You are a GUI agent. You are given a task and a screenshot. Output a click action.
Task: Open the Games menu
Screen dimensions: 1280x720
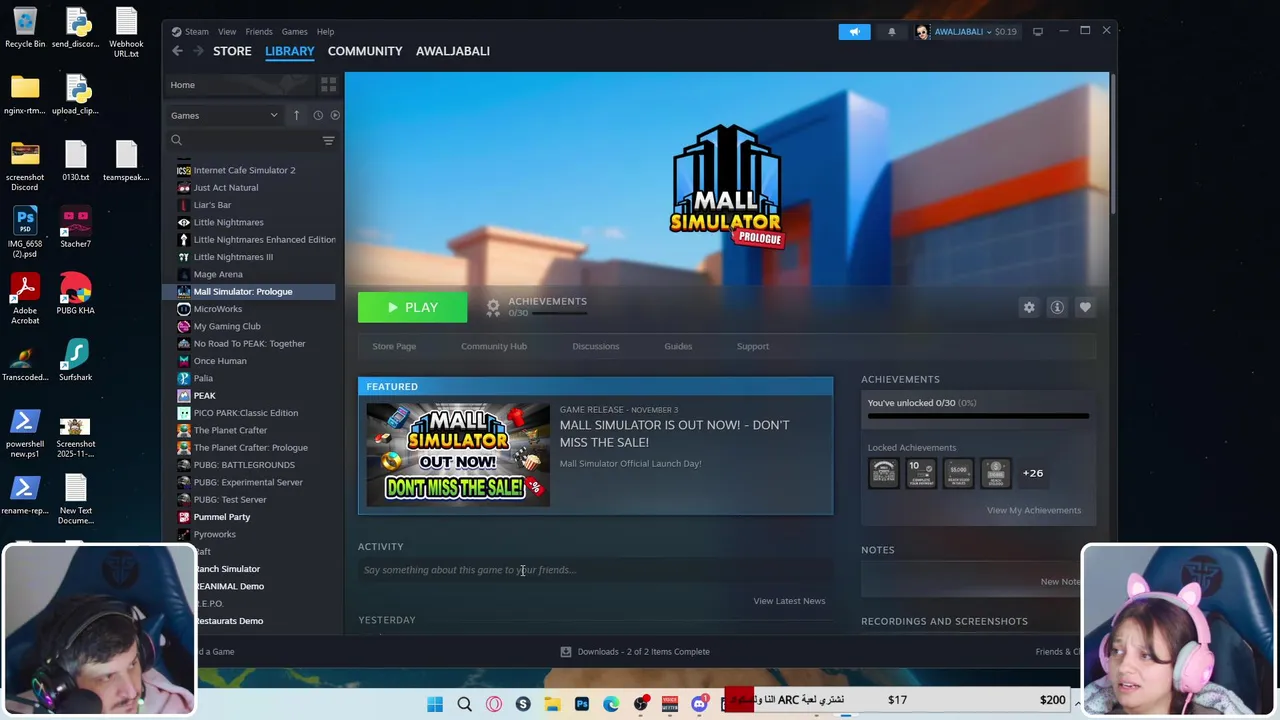click(294, 31)
